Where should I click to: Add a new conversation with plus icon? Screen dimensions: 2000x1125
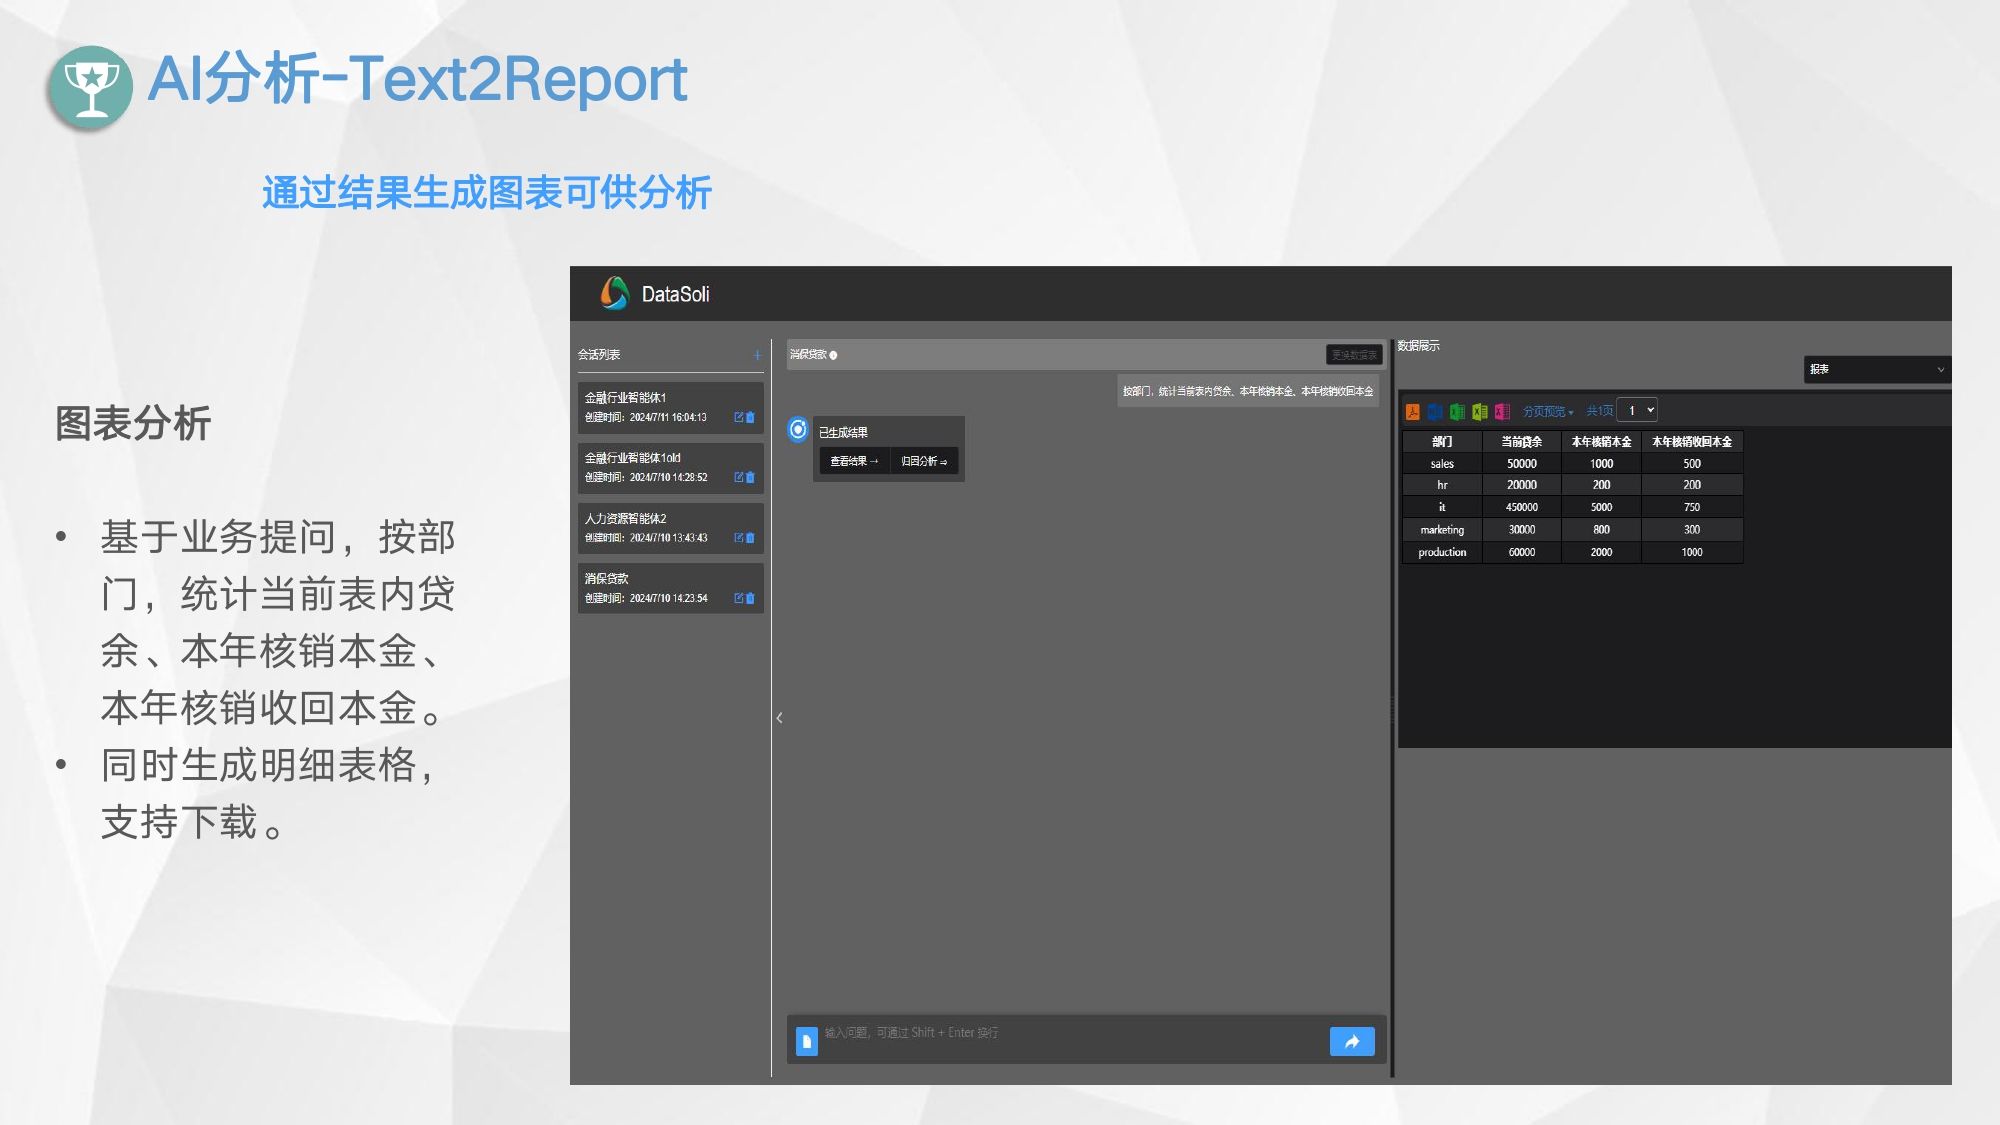point(757,355)
